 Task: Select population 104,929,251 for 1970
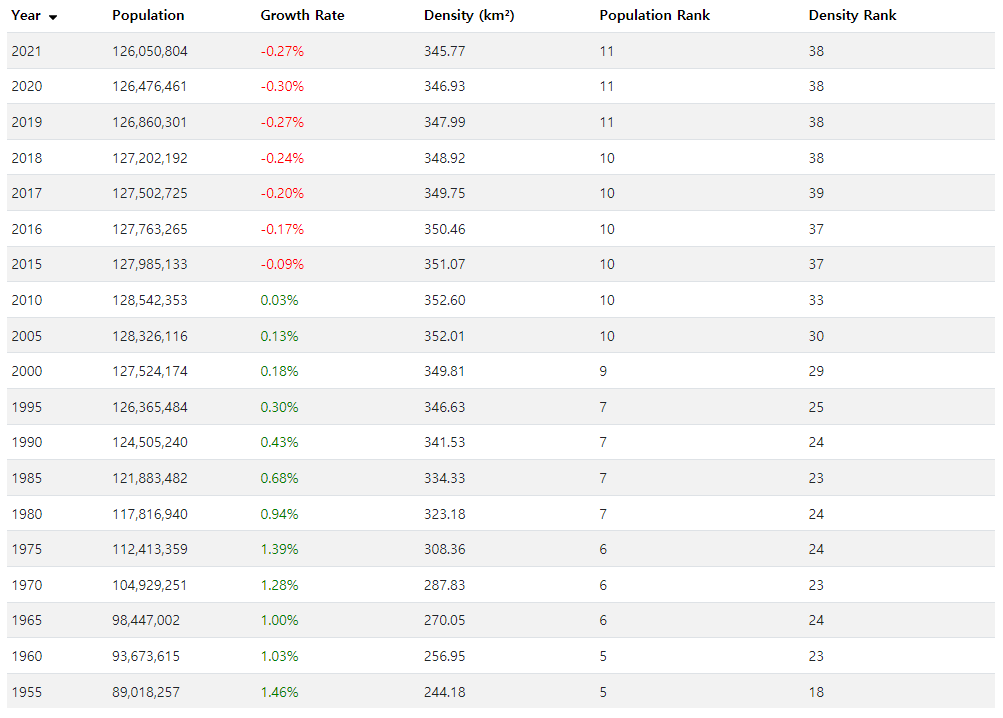click(150, 585)
